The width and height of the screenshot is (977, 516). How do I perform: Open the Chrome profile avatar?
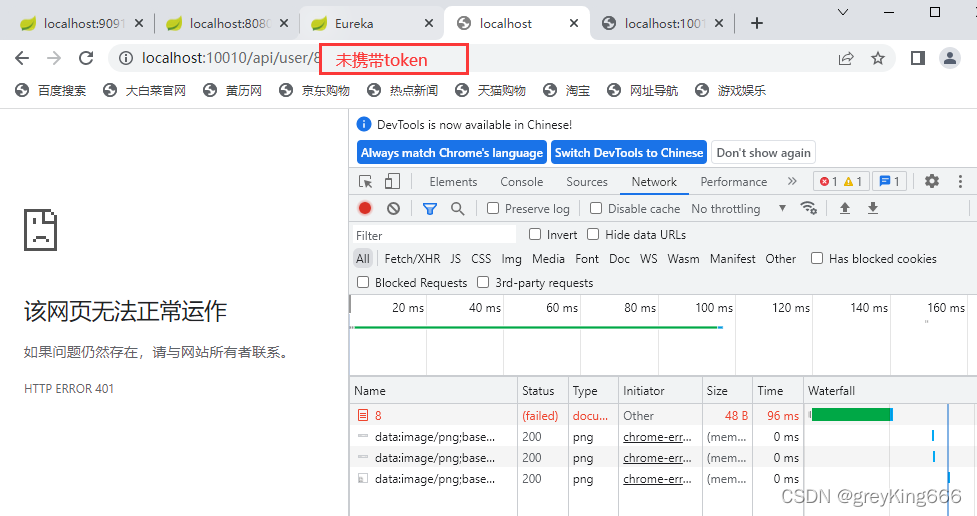(950, 58)
